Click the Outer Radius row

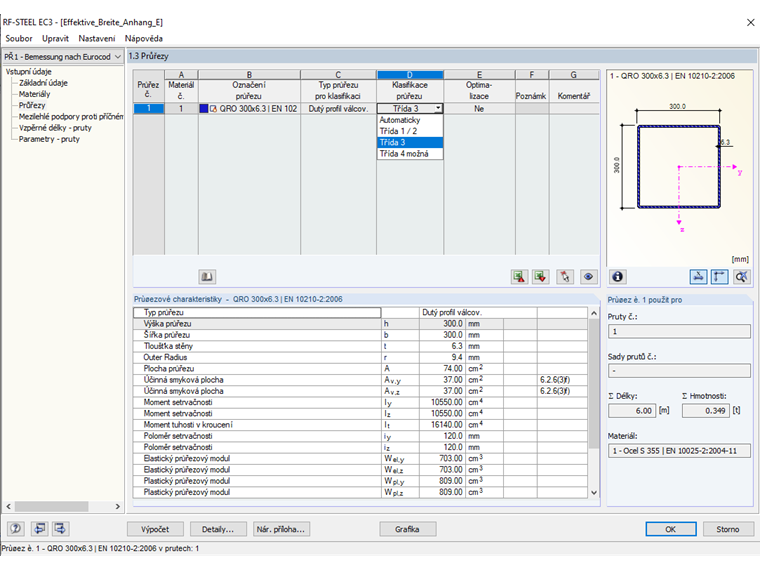[360, 357]
